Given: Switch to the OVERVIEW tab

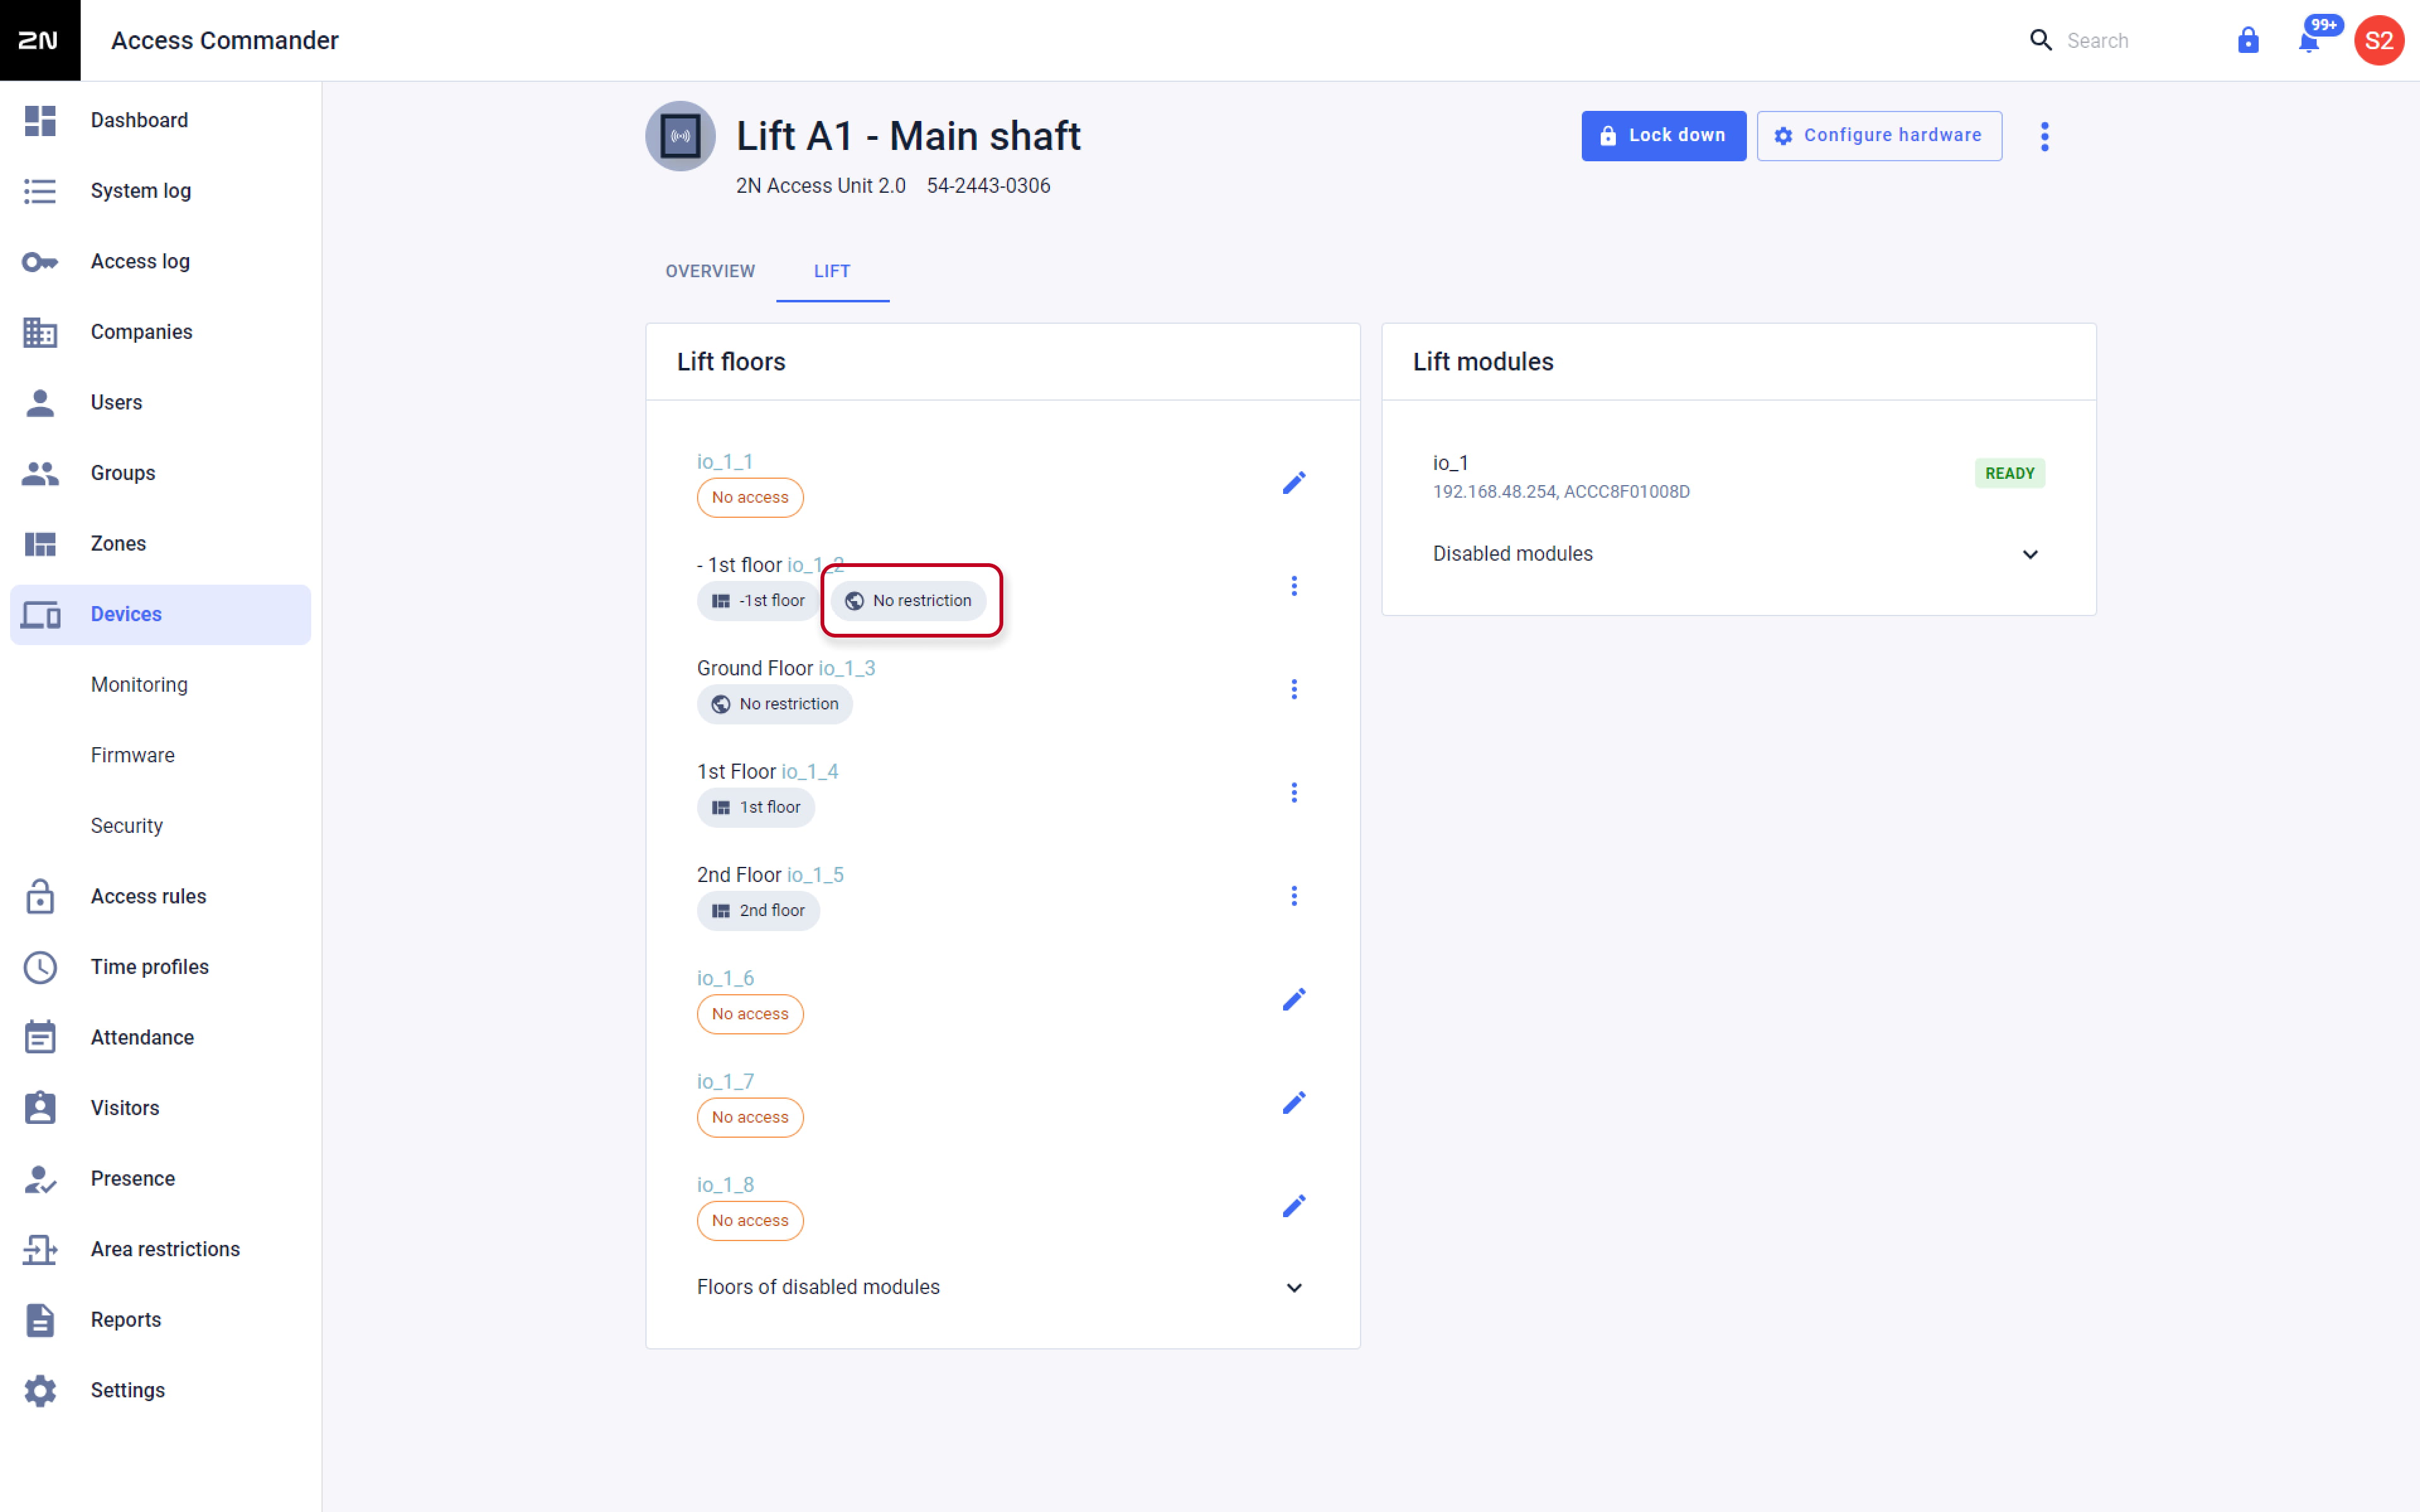Looking at the screenshot, I should pos(710,271).
